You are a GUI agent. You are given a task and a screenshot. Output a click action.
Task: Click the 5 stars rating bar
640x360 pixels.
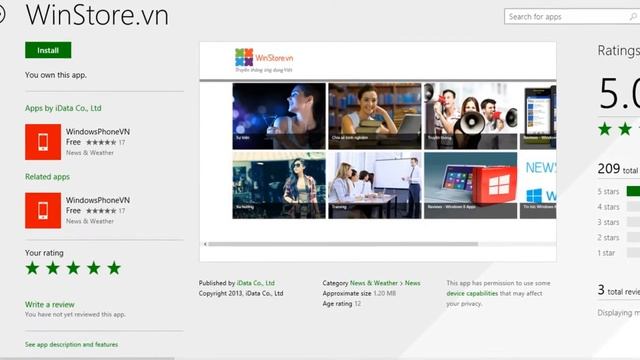pos(633,191)
